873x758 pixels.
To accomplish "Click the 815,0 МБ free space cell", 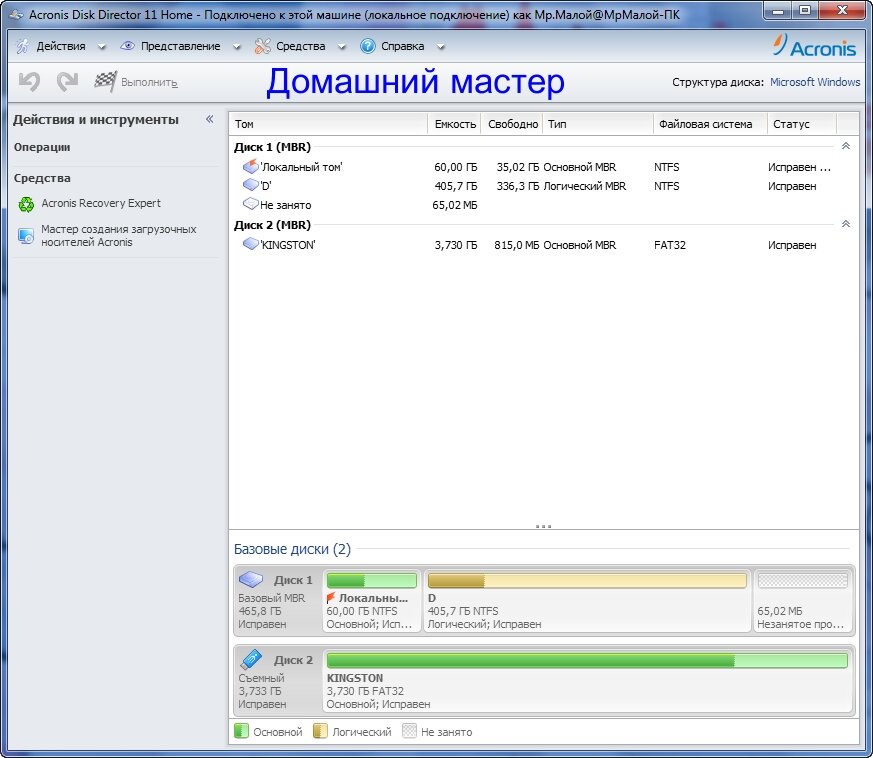I will tap(516, 244).
